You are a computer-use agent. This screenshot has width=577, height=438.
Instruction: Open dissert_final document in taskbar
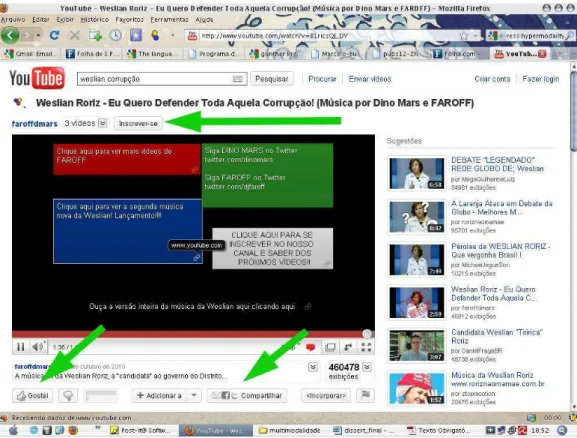tap(364, 430)
